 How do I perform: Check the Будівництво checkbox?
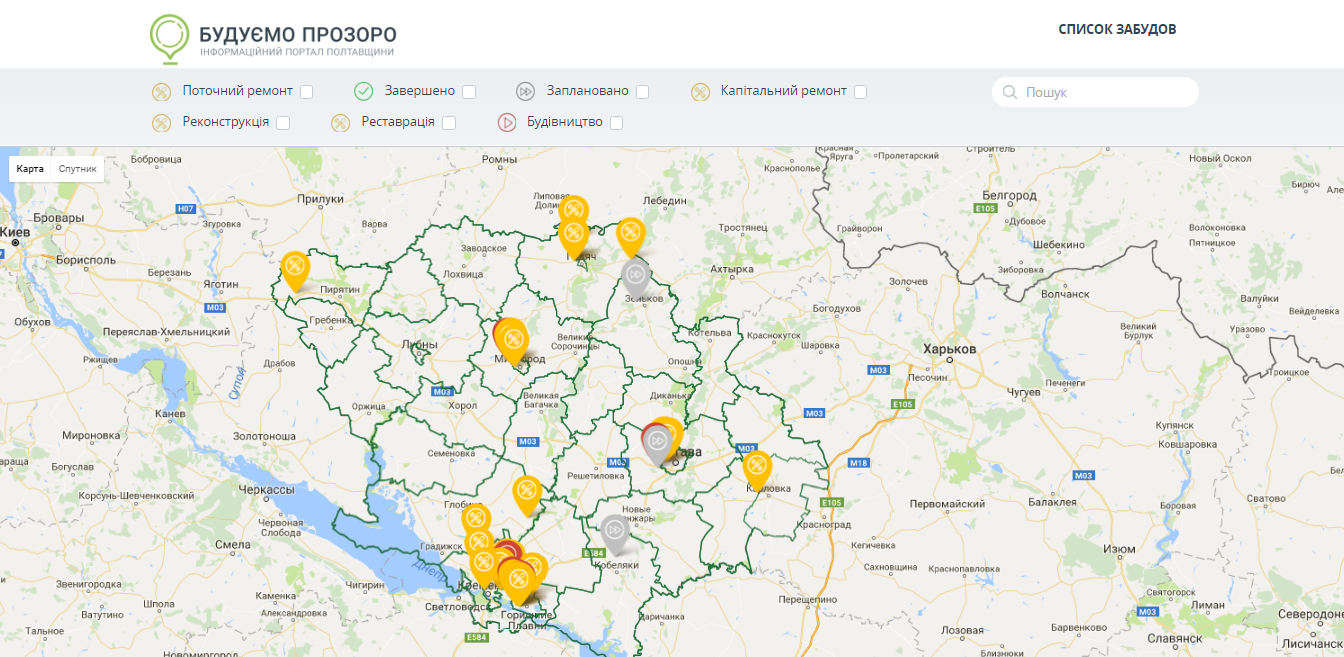click(616, 123)
